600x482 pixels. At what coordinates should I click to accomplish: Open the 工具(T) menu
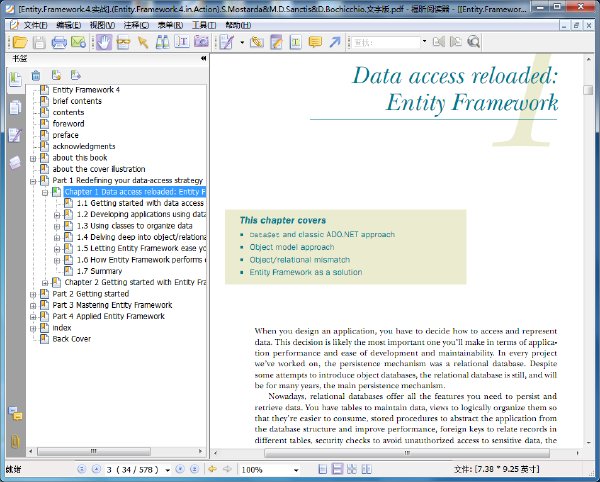click(204, 25)
